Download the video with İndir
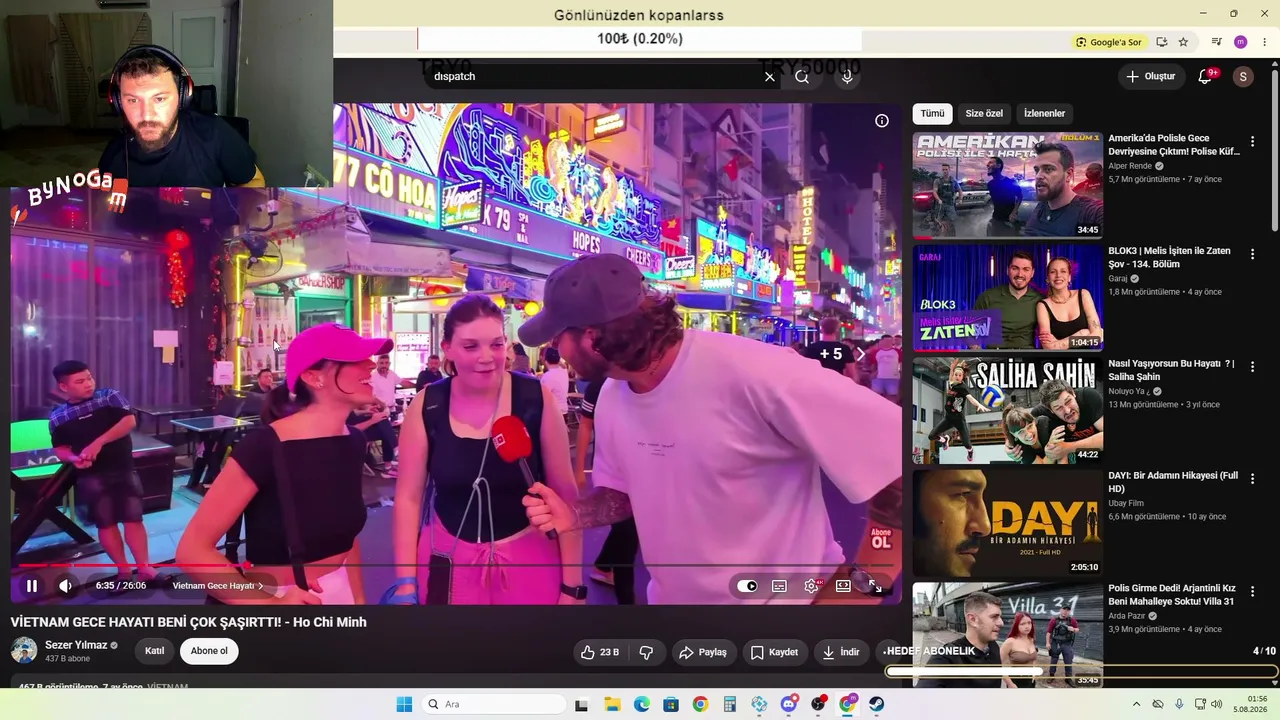The image size is (1280, 720). pyautogui.click(x=841, y=652)
